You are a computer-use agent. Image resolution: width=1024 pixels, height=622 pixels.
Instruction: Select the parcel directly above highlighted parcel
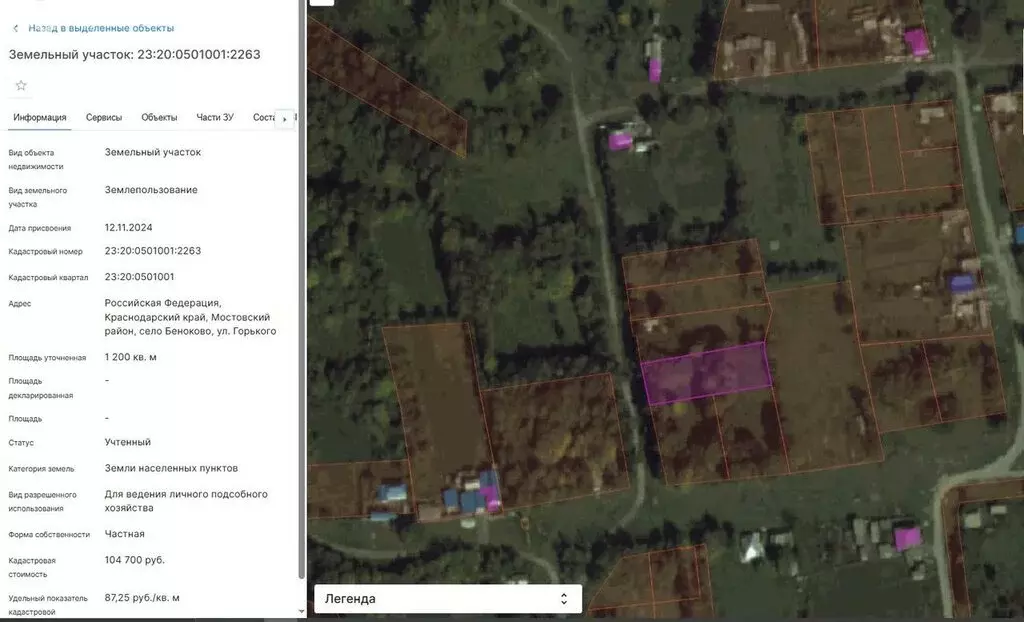click(x=700, y=332)
